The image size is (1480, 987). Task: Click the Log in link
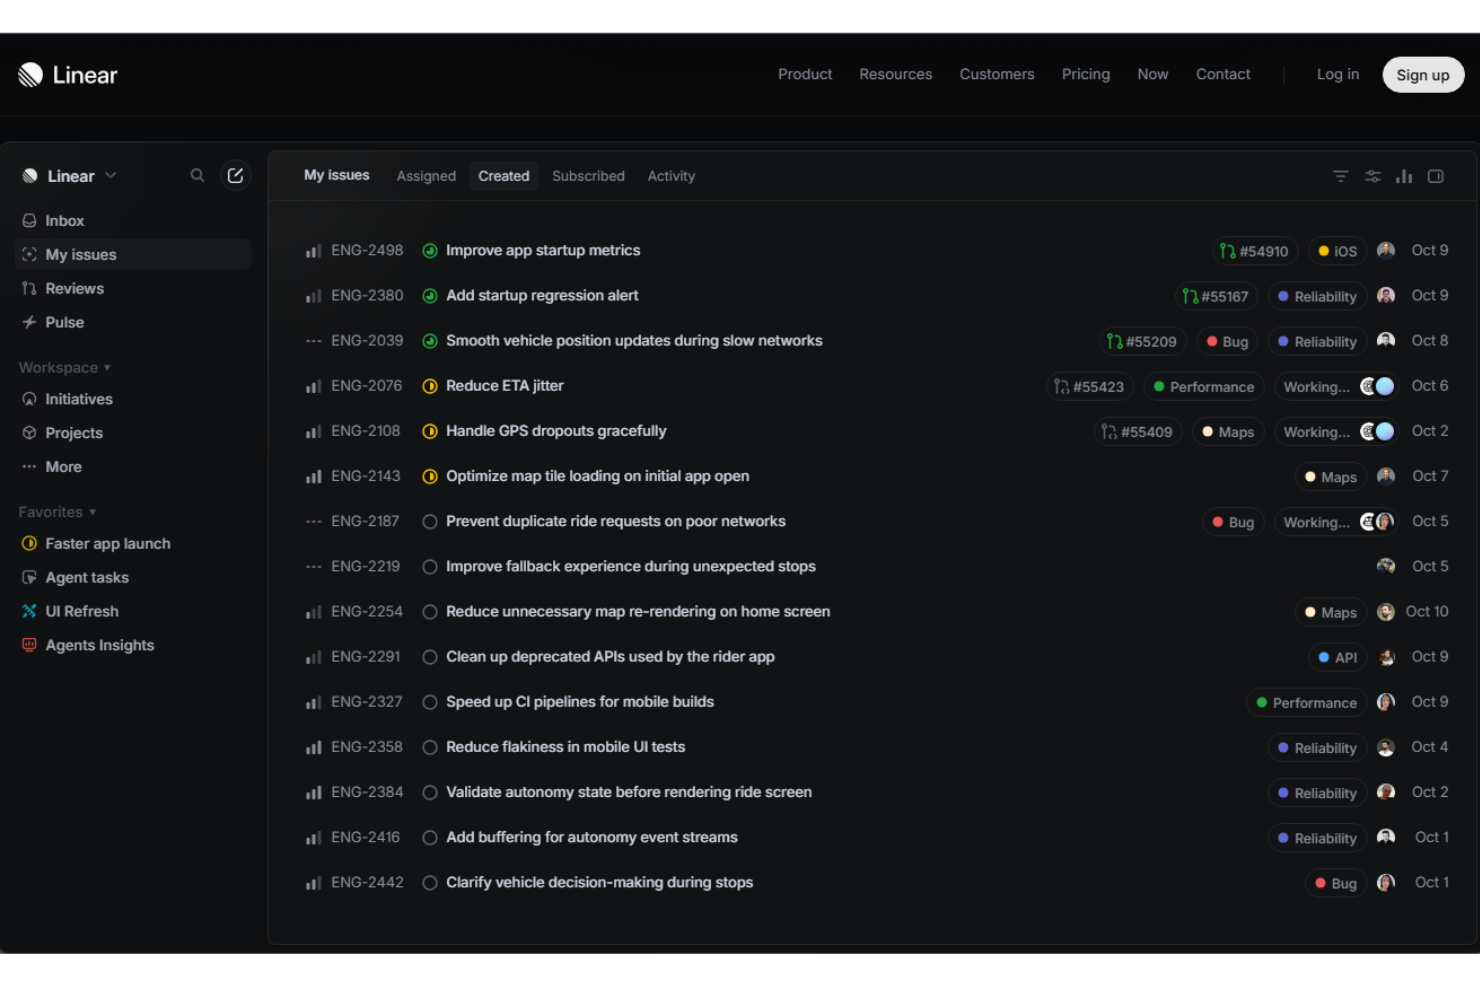[x=1337, y=74]
